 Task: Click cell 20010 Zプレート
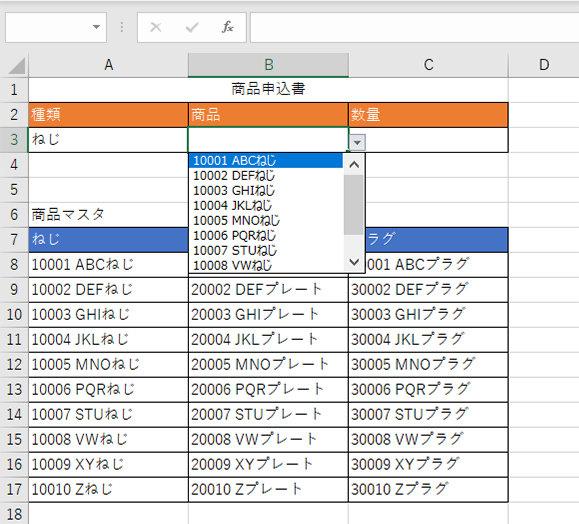268,489
